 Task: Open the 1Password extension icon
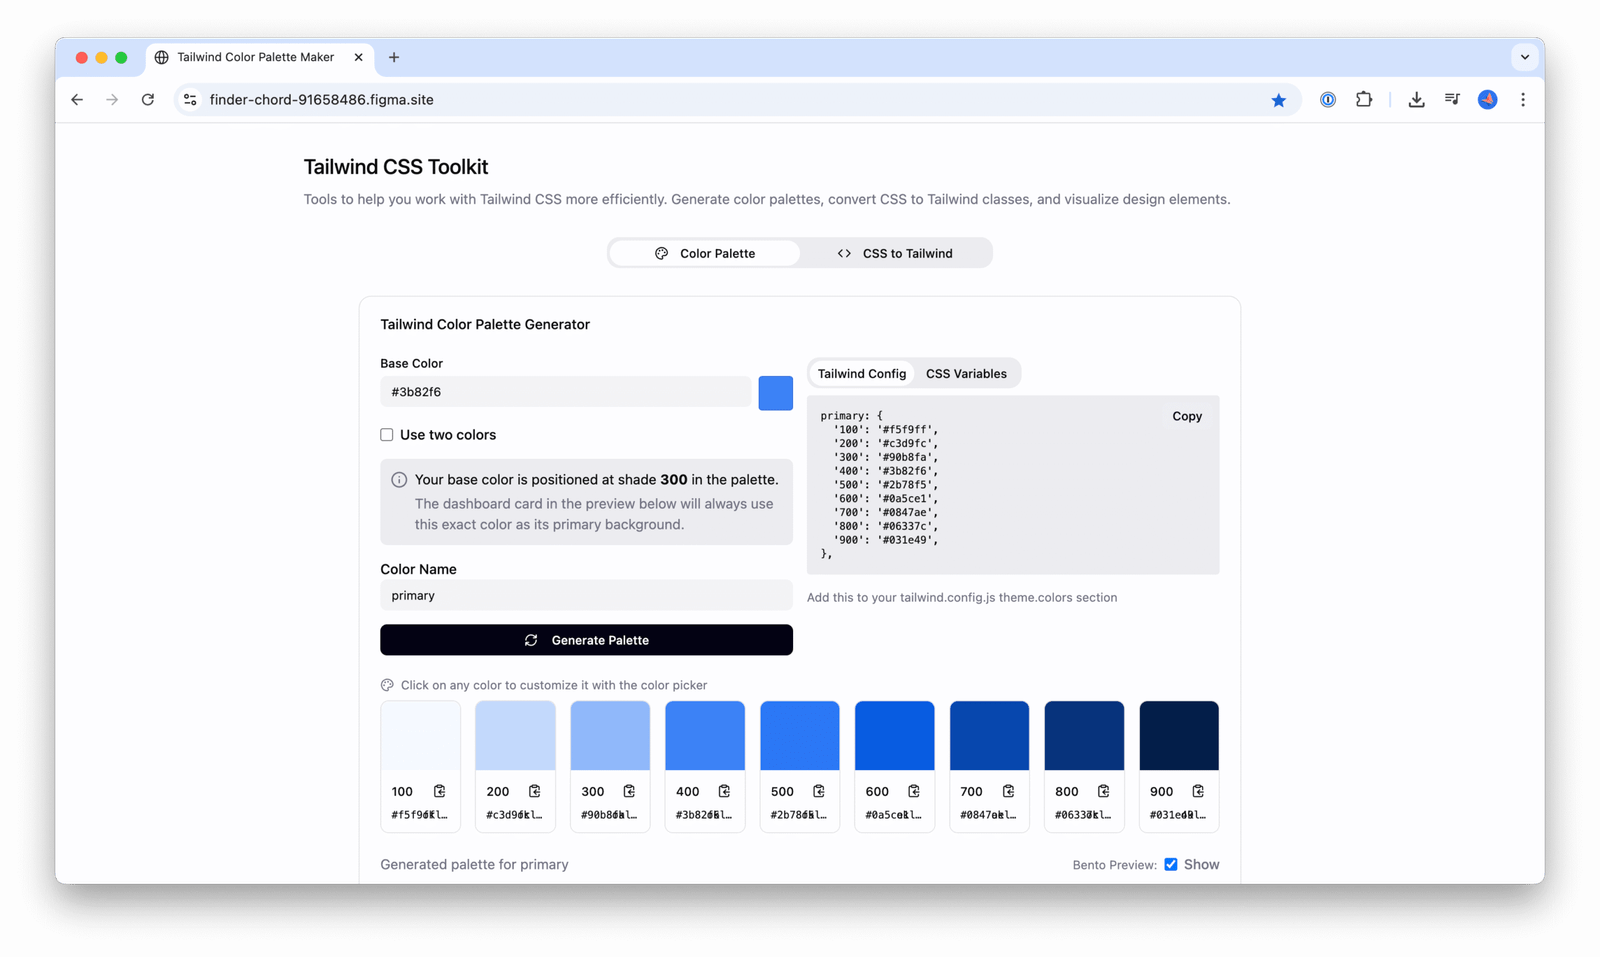(x=1328, y=100)
